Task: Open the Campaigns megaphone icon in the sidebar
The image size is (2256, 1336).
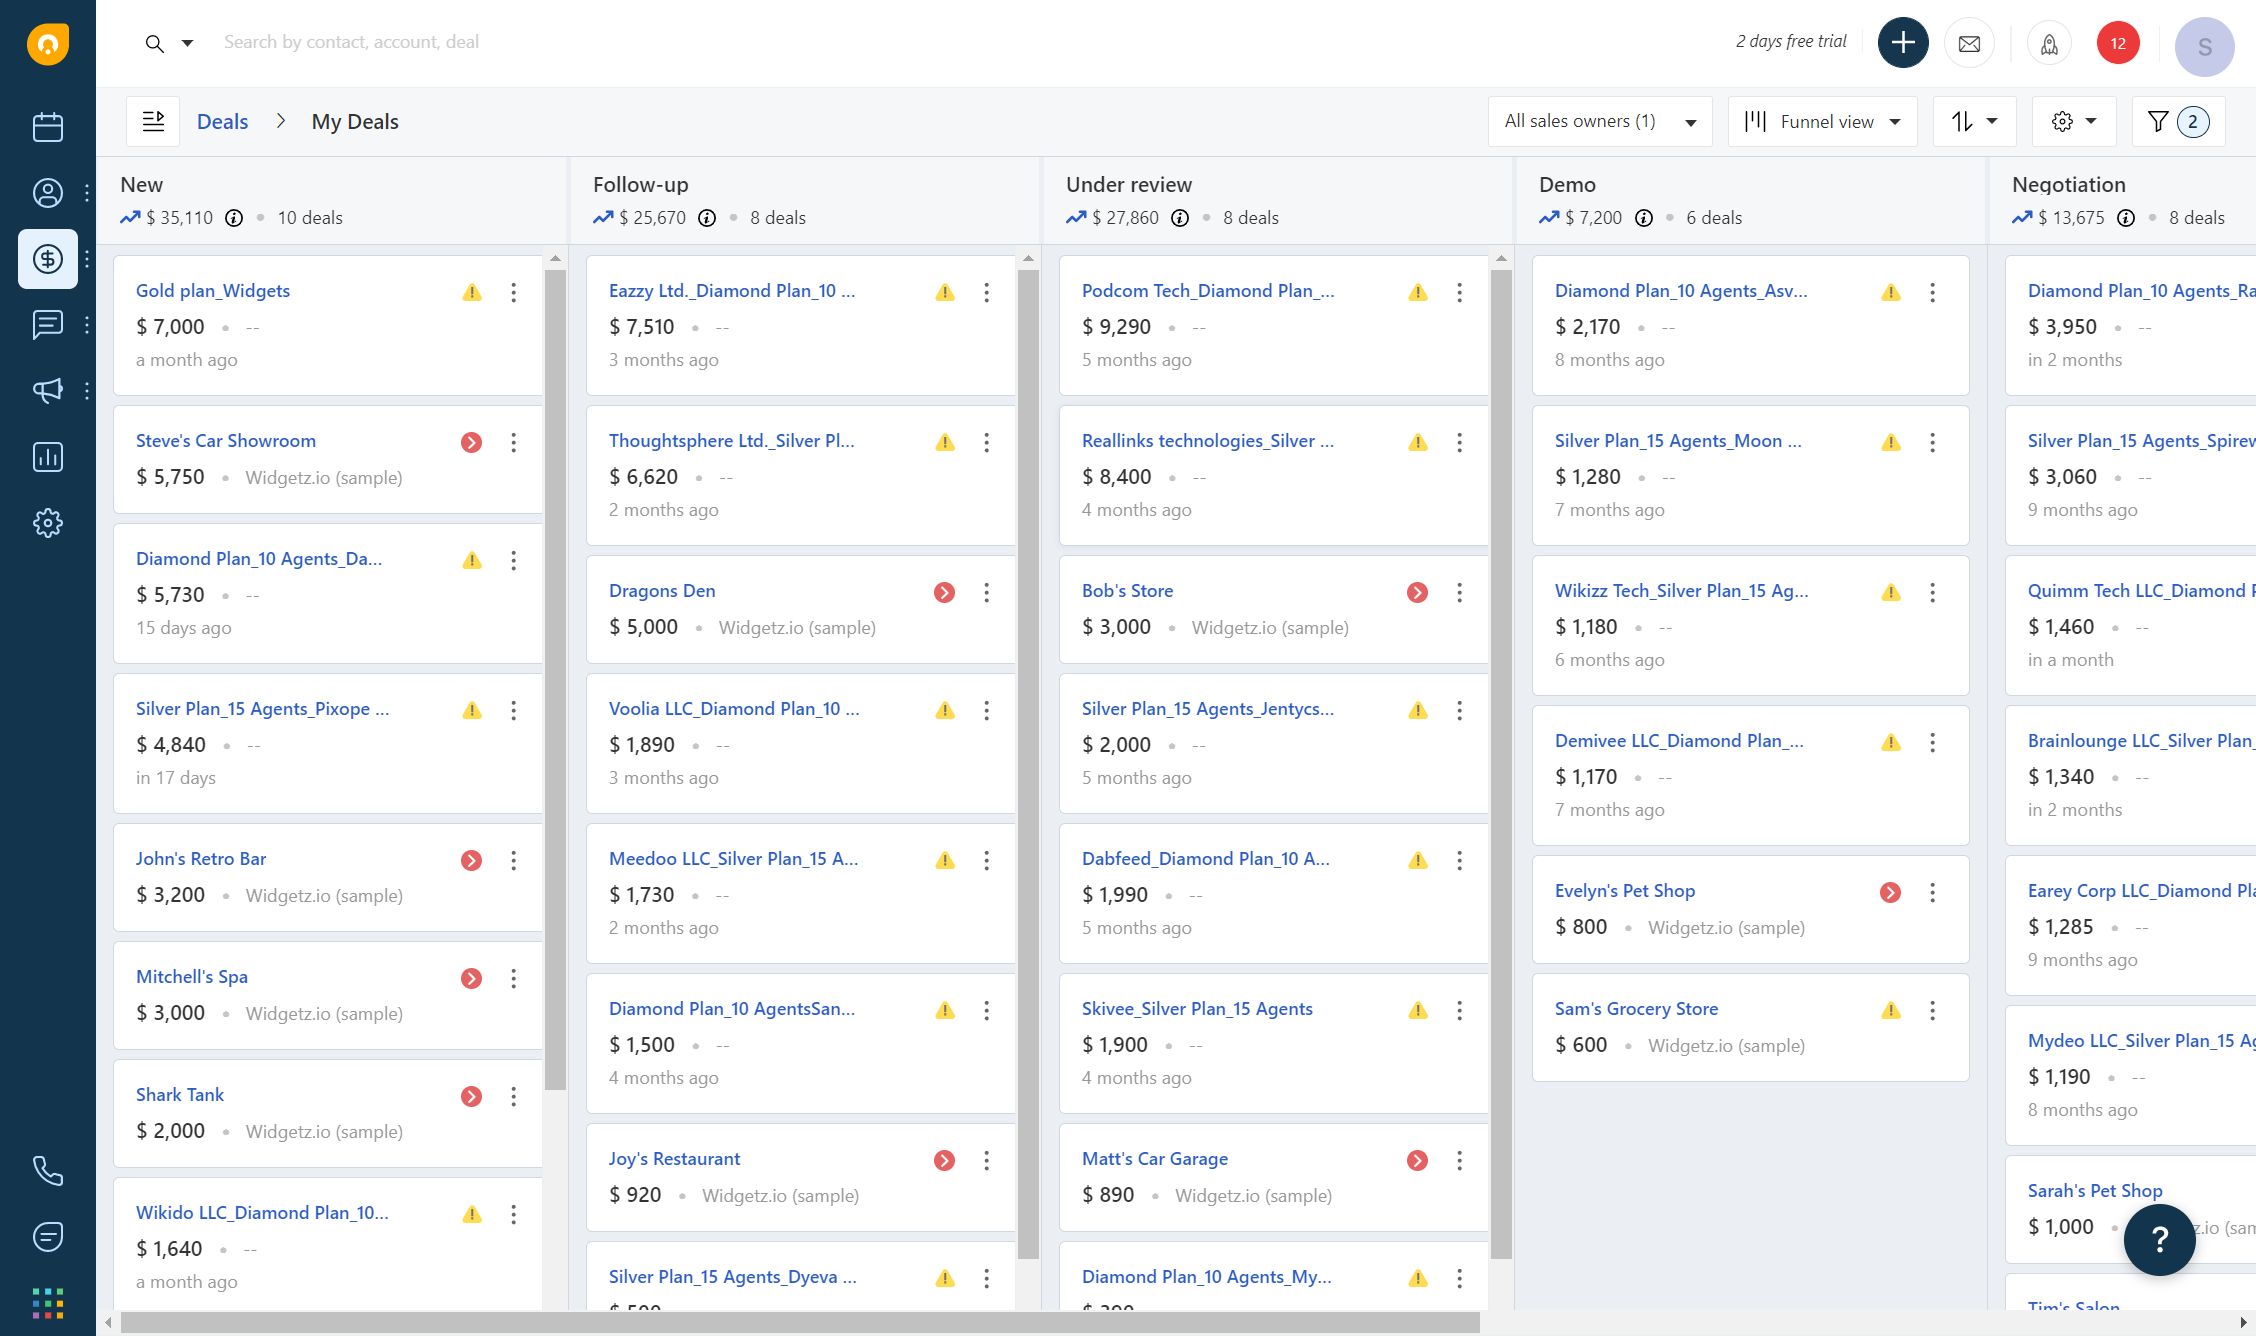Action: 47,391
